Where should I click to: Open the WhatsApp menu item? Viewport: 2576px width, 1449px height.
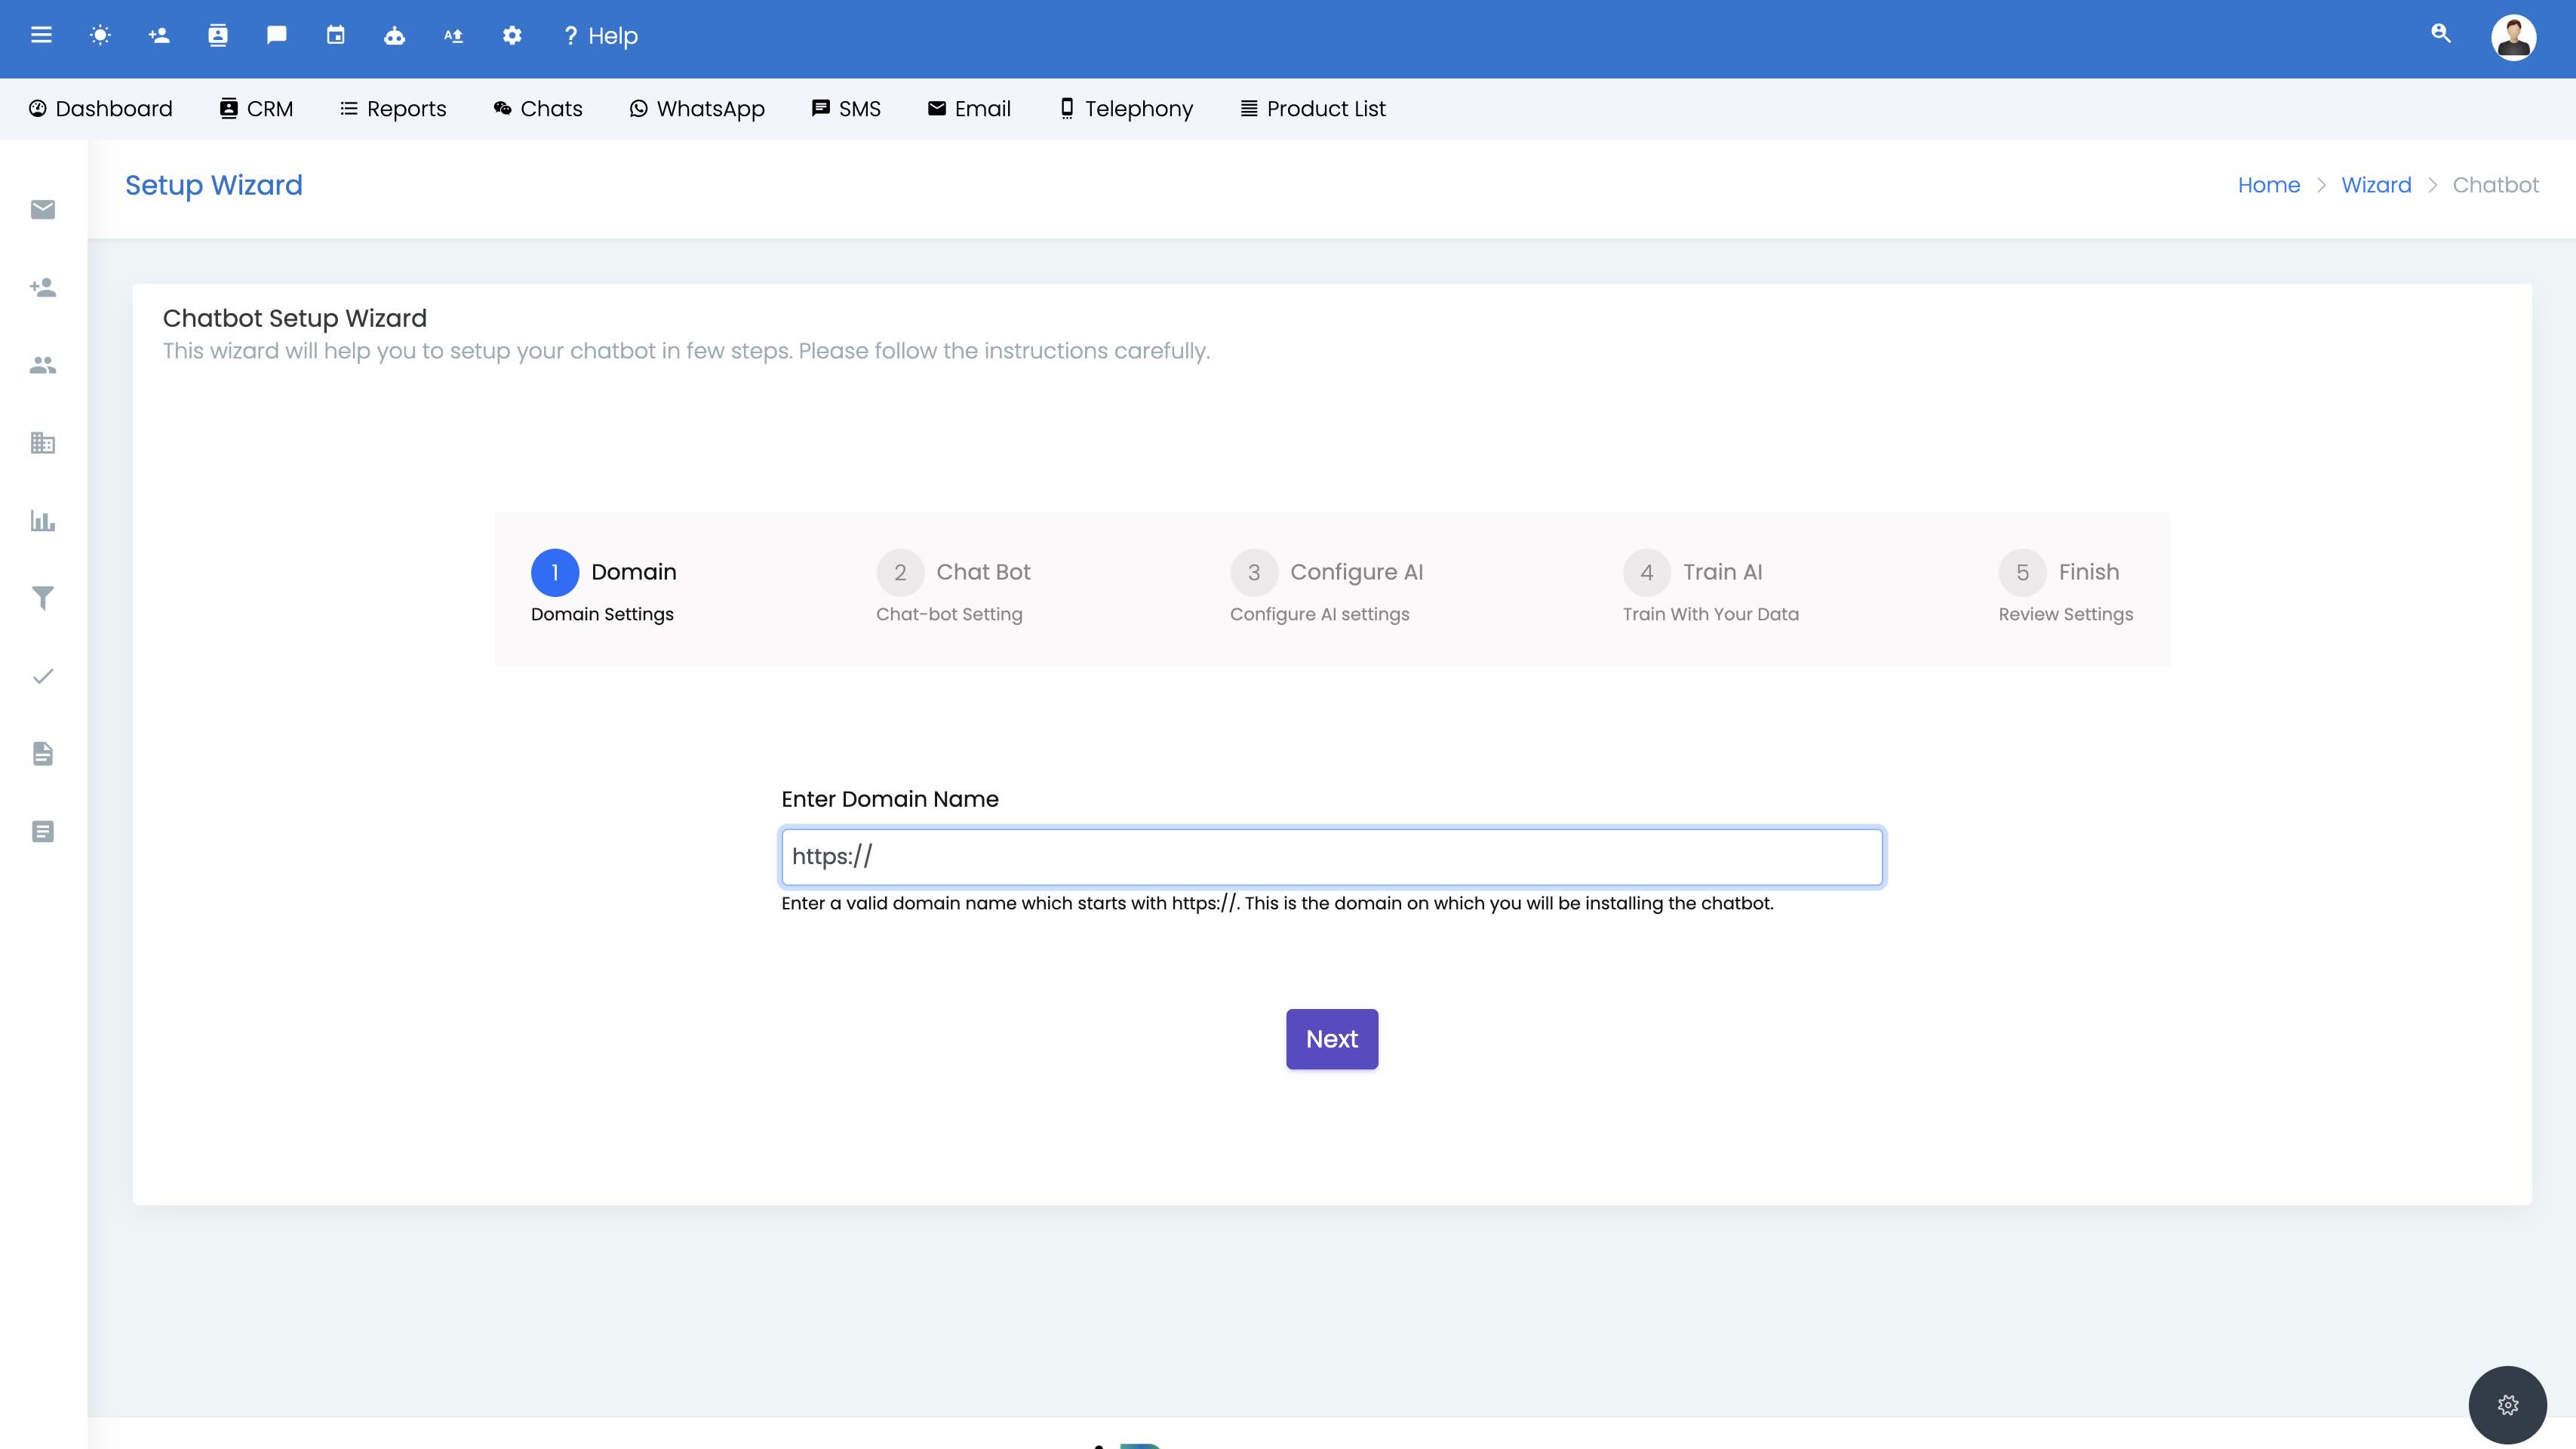tap(697, 109)
